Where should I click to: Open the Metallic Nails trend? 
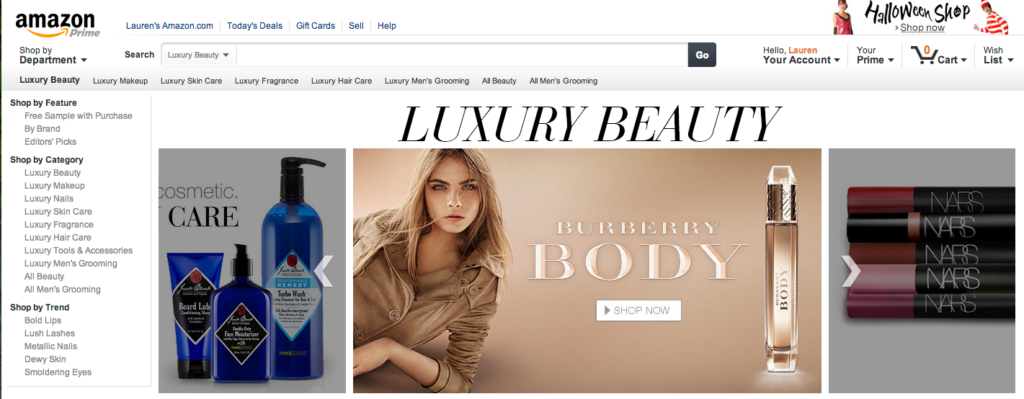coord(51,347)
